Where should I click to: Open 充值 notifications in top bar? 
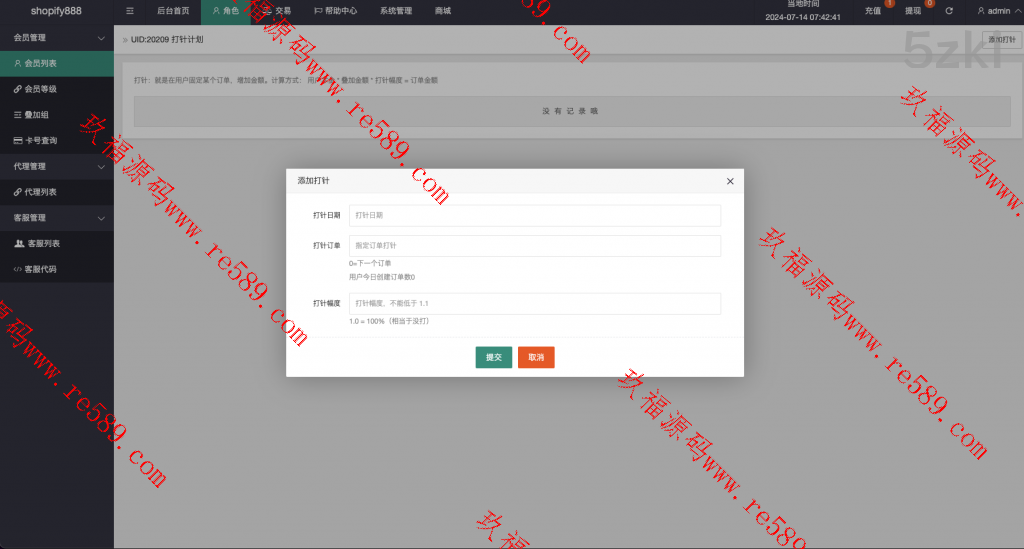(x=873, y=11)
